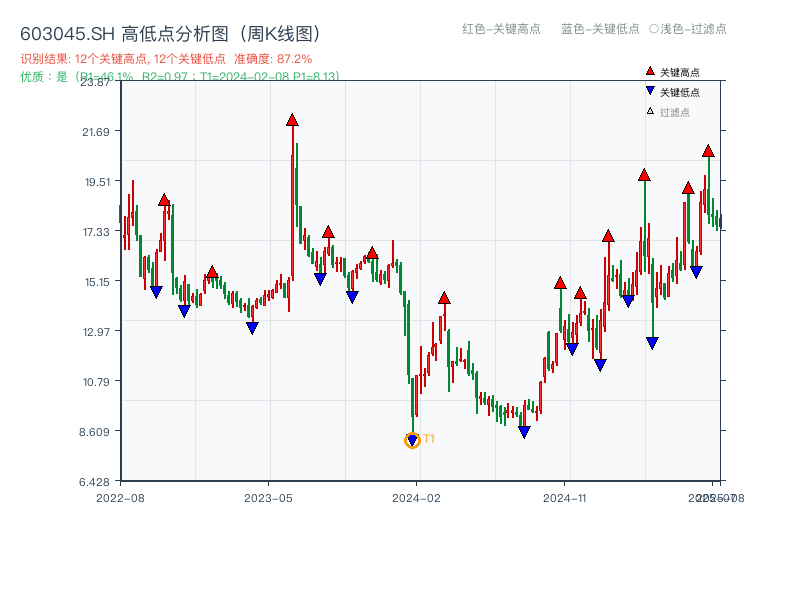This screenshot has height=600, width=800.
Task: Click the red triangle above the 2025 peak candle
Action: [x=707, y=153]
